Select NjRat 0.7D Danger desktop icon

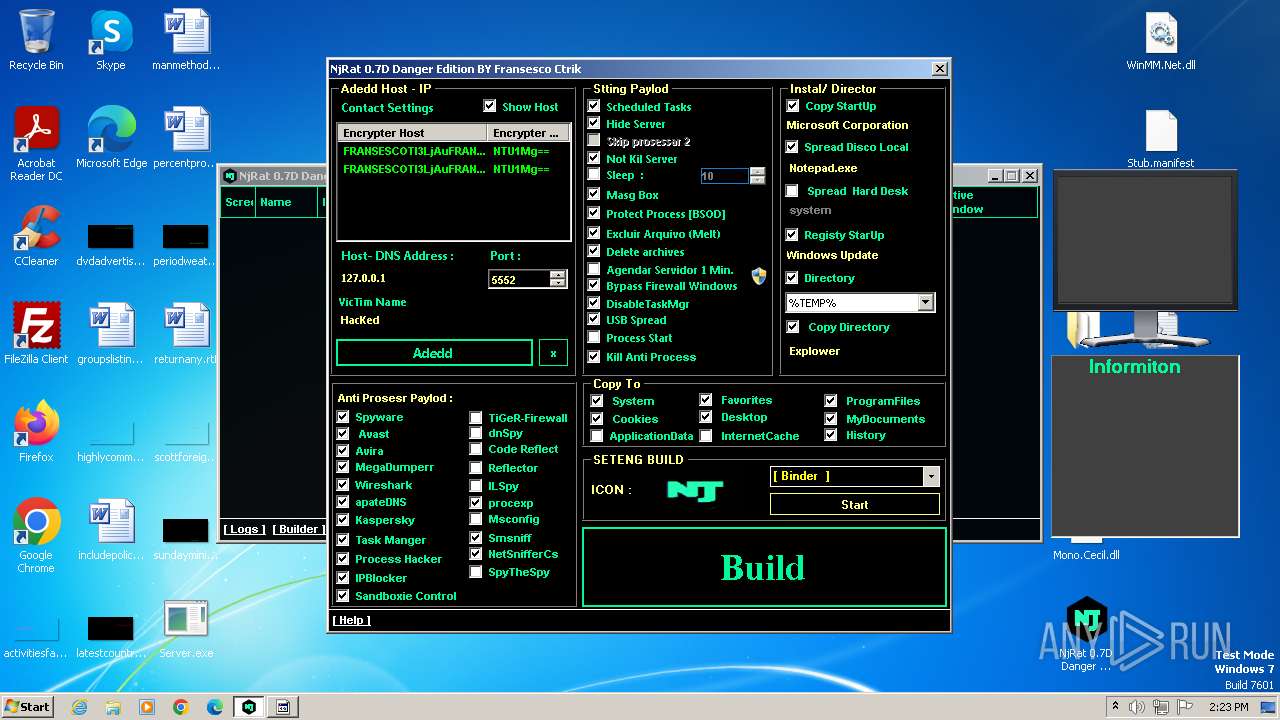pyautogui.click(x=1086, y=633)
